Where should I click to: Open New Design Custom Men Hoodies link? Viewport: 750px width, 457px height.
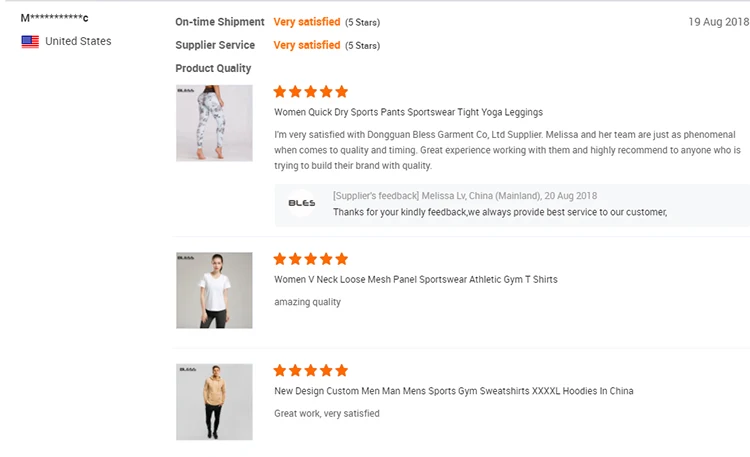[453, 391]
